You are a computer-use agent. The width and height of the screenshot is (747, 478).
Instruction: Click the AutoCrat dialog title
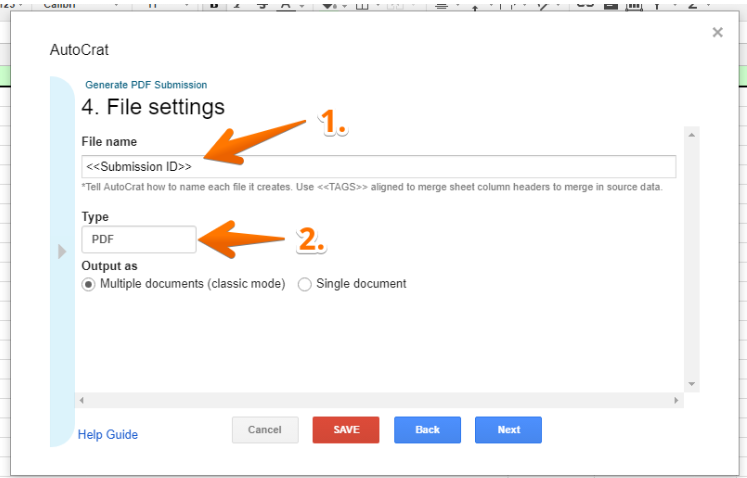click(x=79, y=50)
